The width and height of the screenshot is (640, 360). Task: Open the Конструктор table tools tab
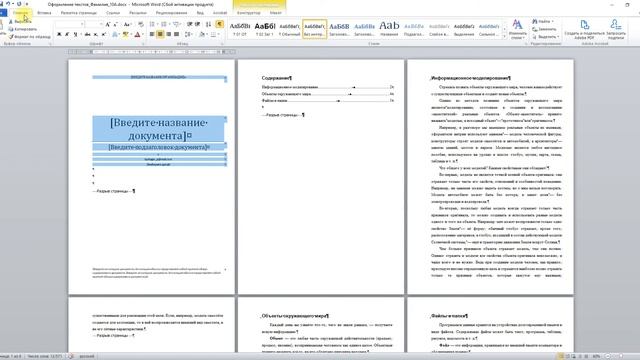coord(249,13)
